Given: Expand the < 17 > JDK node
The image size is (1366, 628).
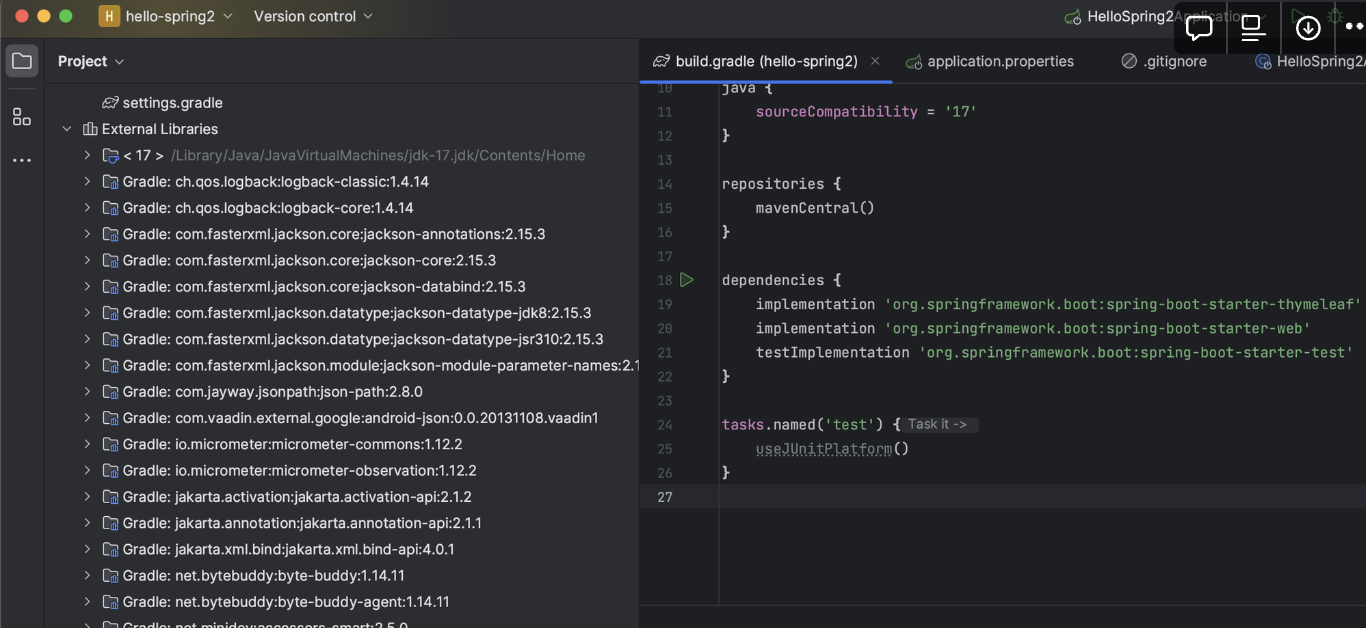Looking at the screenshot, I should [x=87, y=155].
